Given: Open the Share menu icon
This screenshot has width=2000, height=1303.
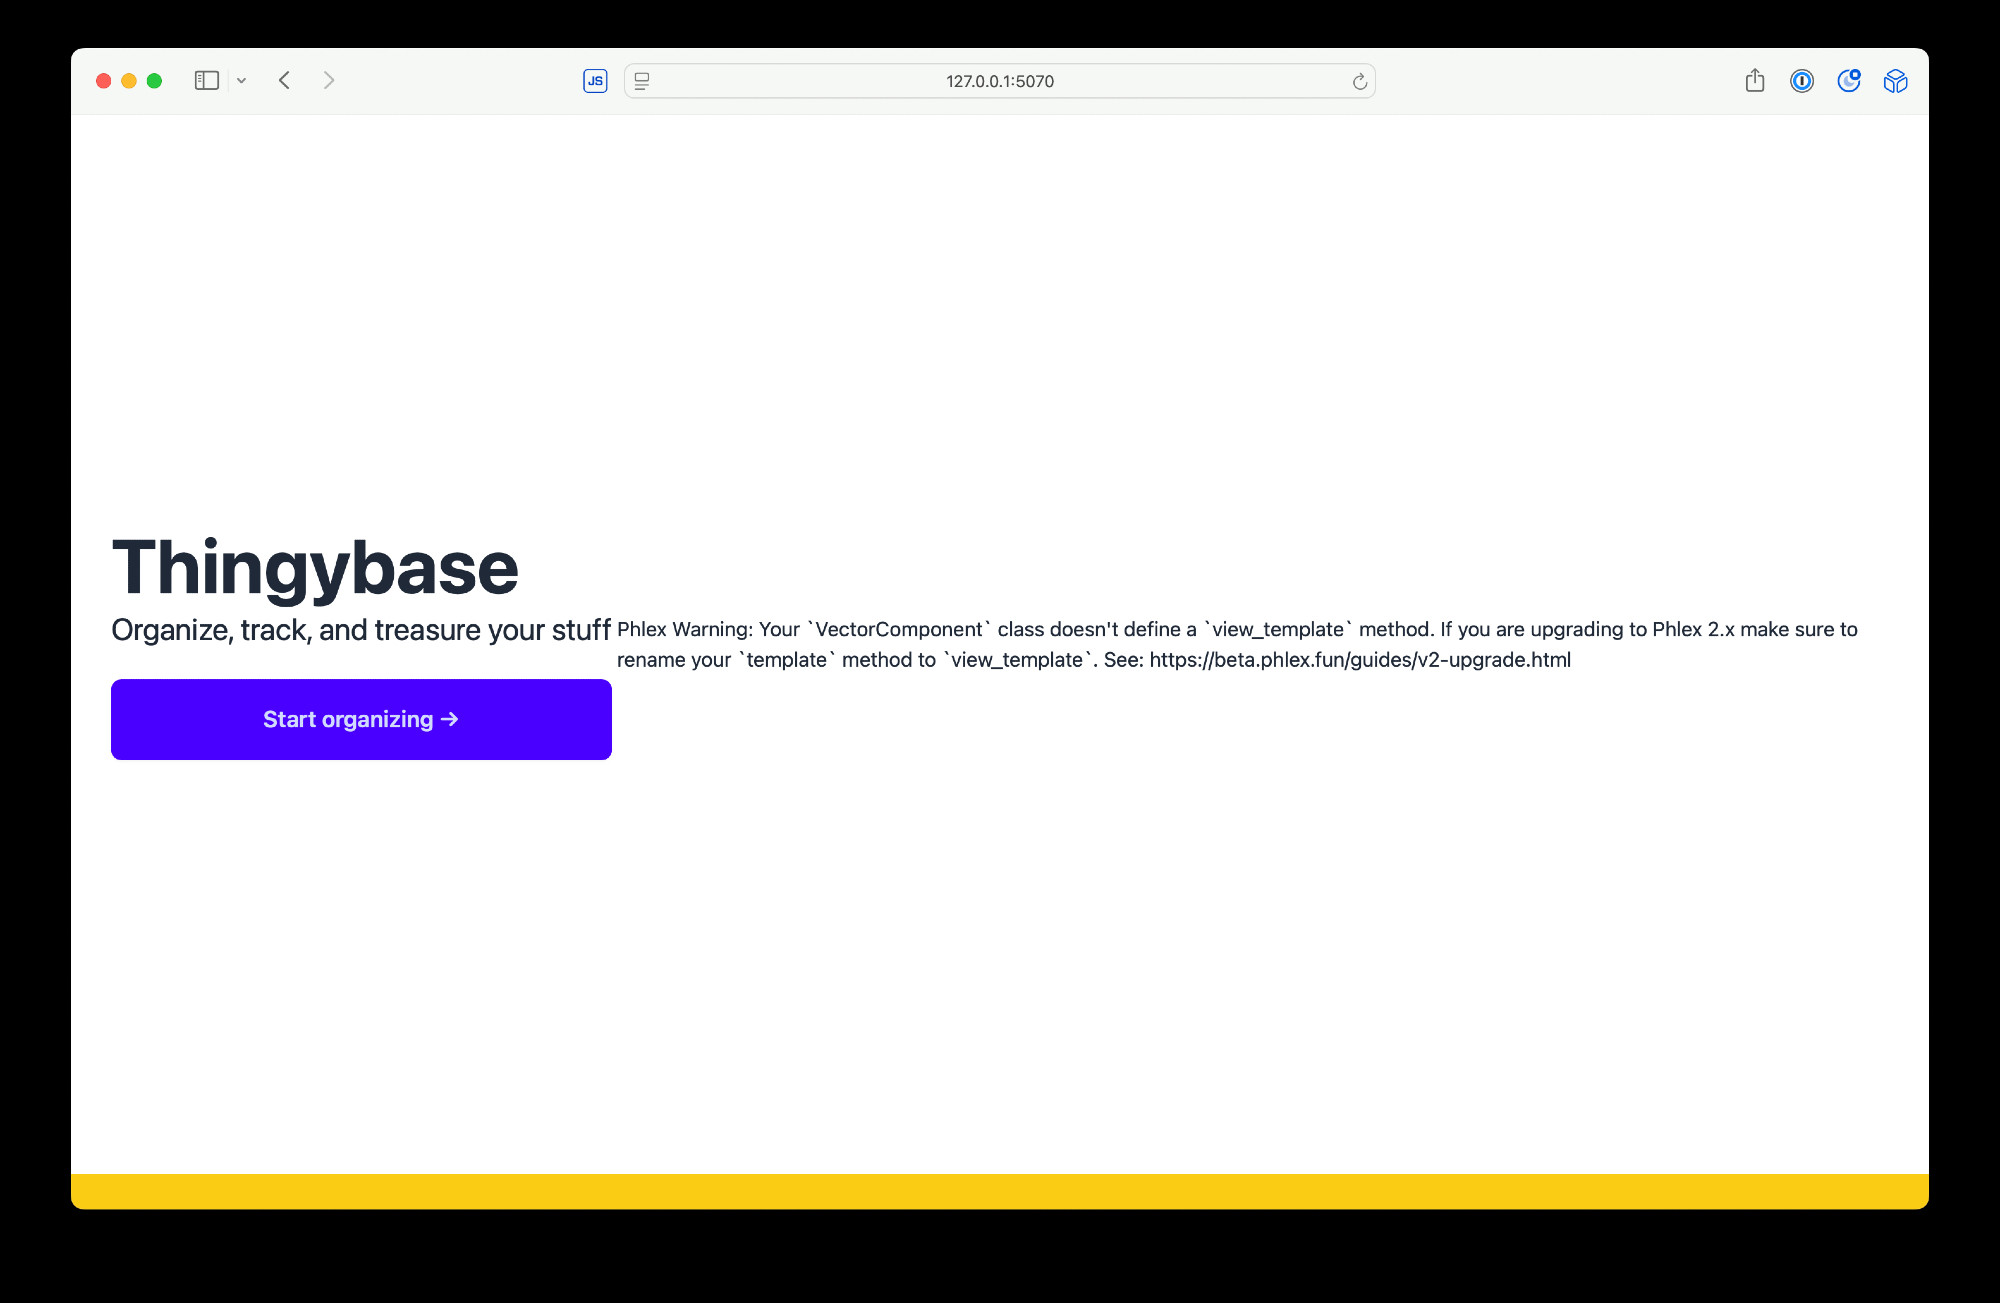Looking at the screenshot, I should point(1755,80).
